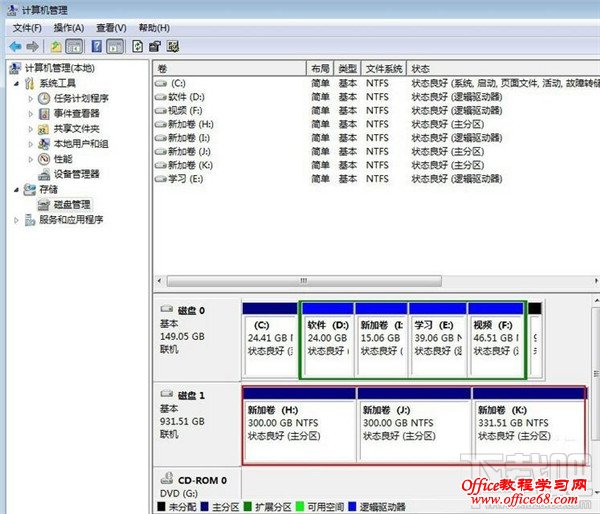The width and height of the screenshot is (600, 514).
Task: Click the black Unallocated (未分配) legend swatch
Action: pos(161,507)
